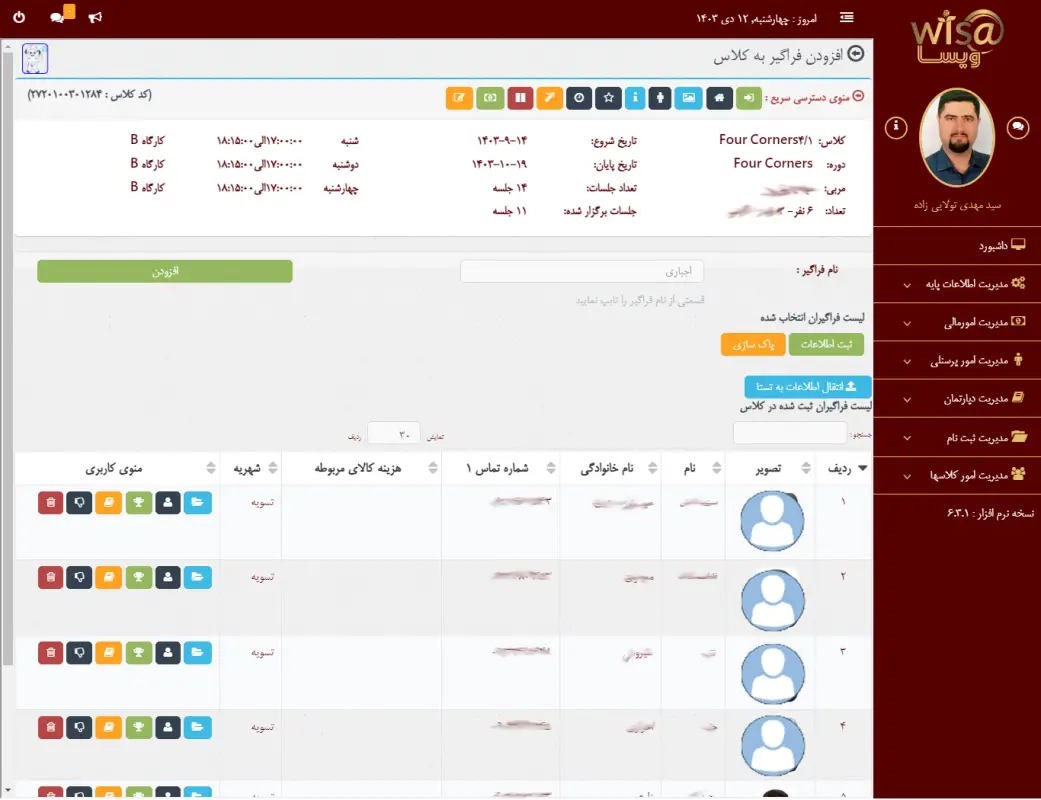Viewport: 1041px width, 800px height.
Task: Expand مدیریت اطلاعات پایه menu
Action: (957, 284)
